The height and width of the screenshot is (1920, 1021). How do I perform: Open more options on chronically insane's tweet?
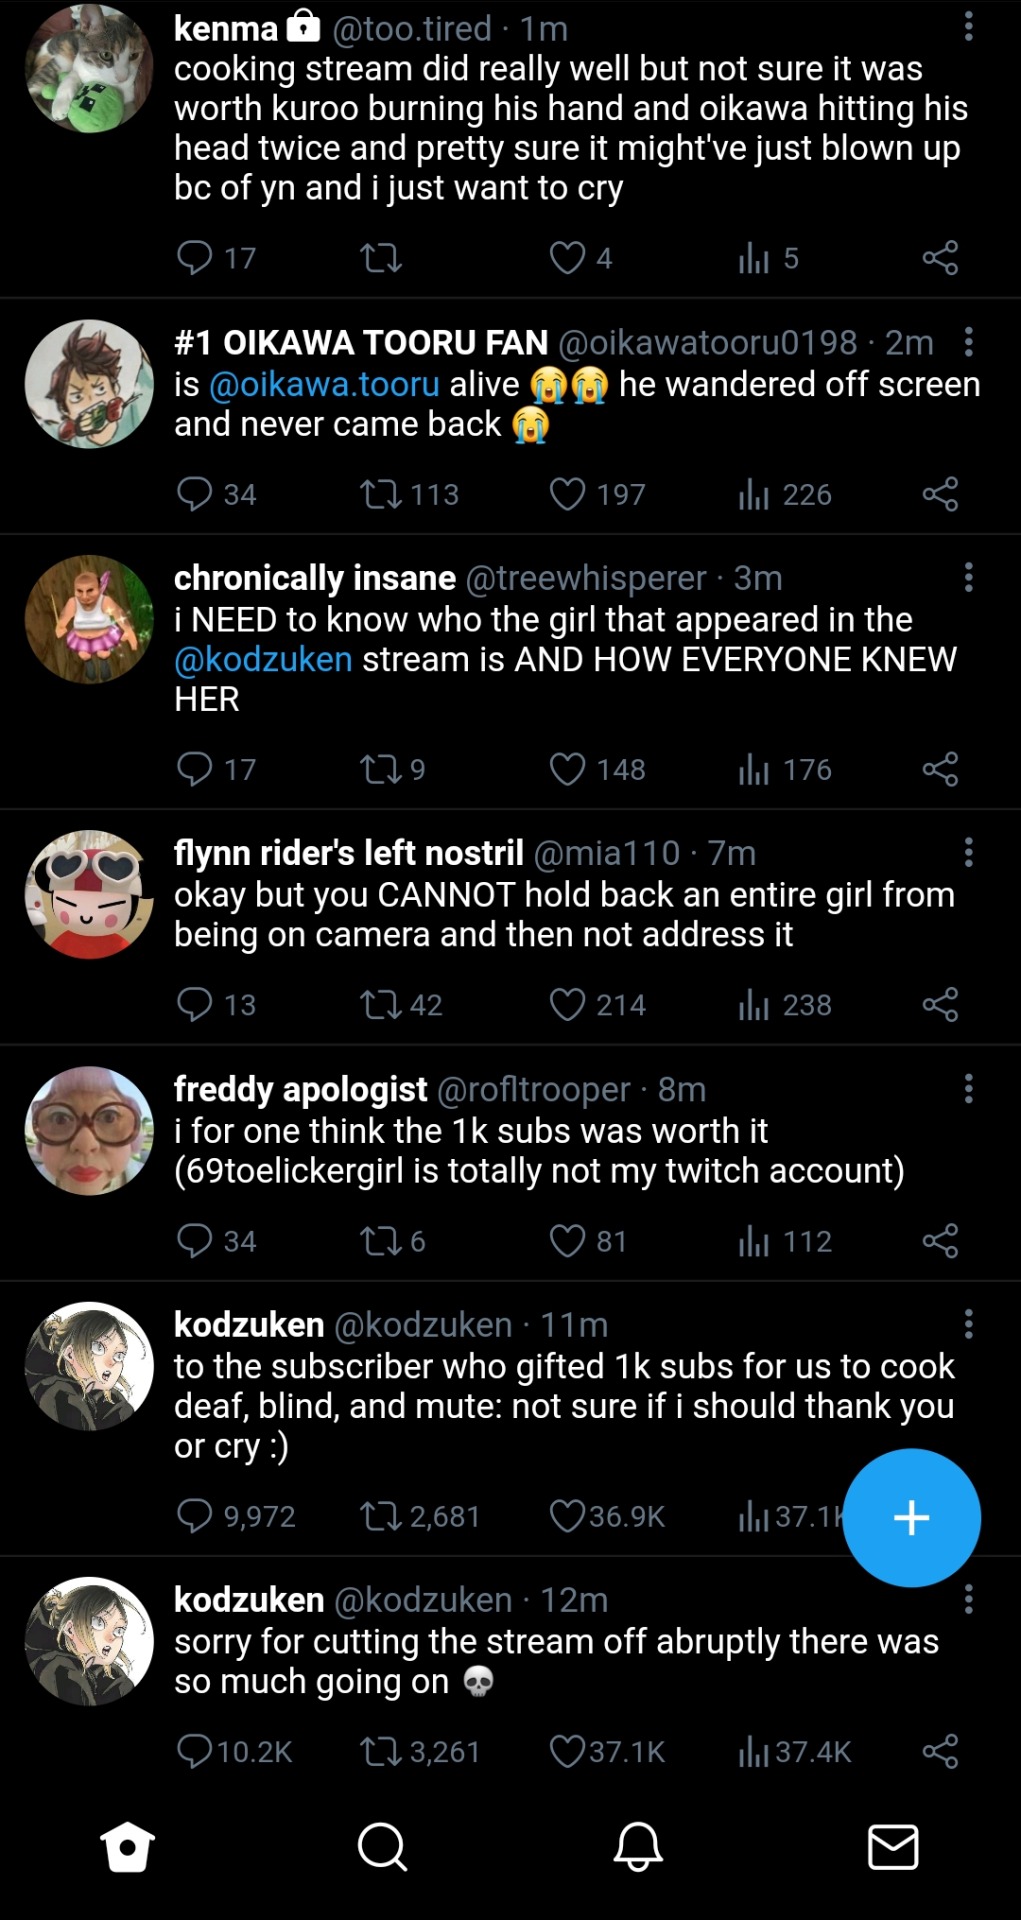[x=968, y=577]
